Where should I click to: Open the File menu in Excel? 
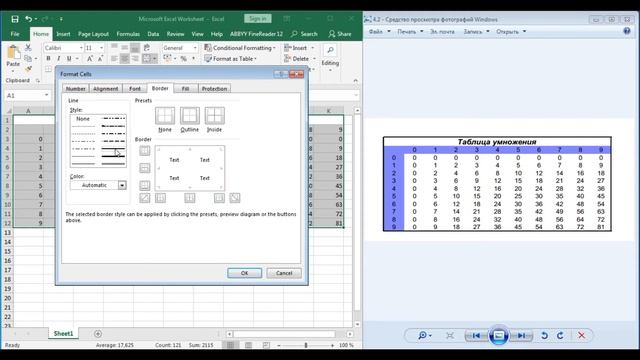[15, 34]
